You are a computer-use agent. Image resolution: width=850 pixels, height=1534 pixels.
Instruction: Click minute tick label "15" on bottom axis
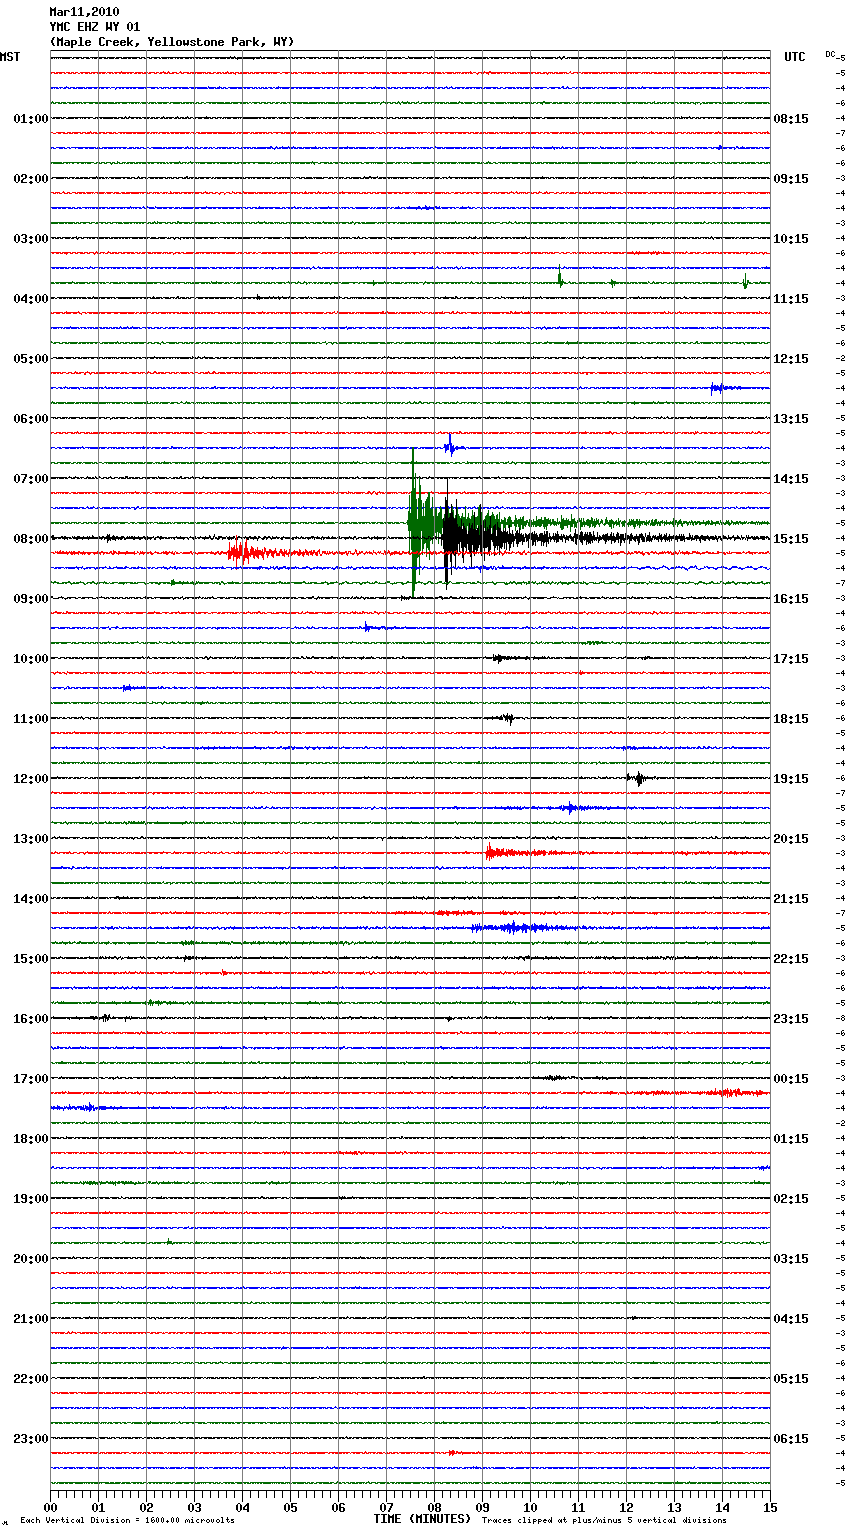(x=770, y=1507)
